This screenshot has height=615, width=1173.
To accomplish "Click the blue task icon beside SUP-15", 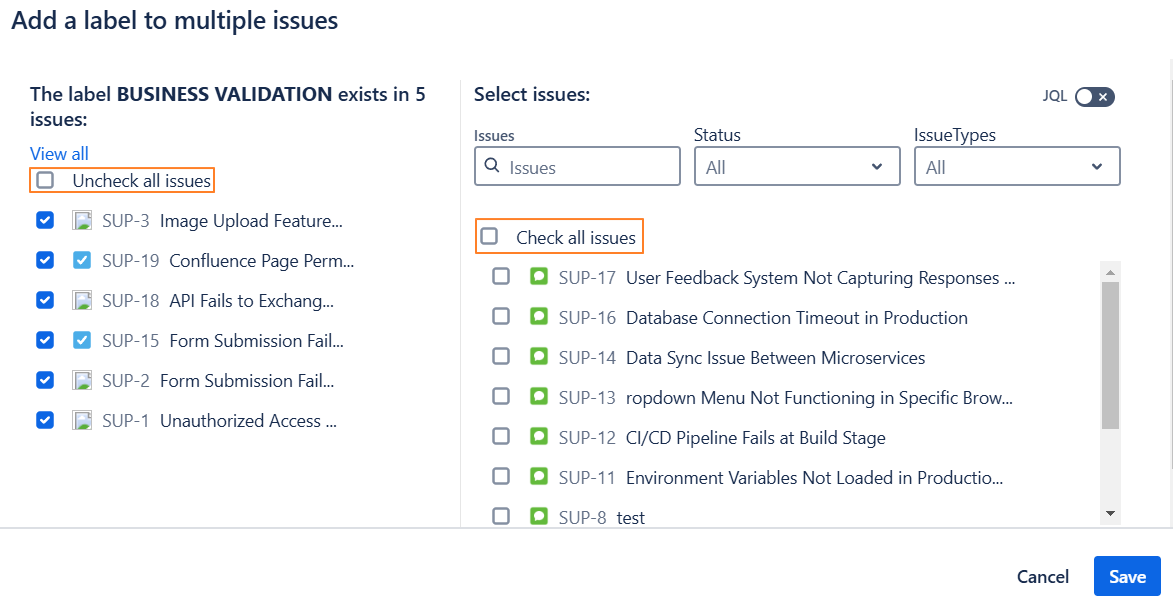I will click(83, 341).
